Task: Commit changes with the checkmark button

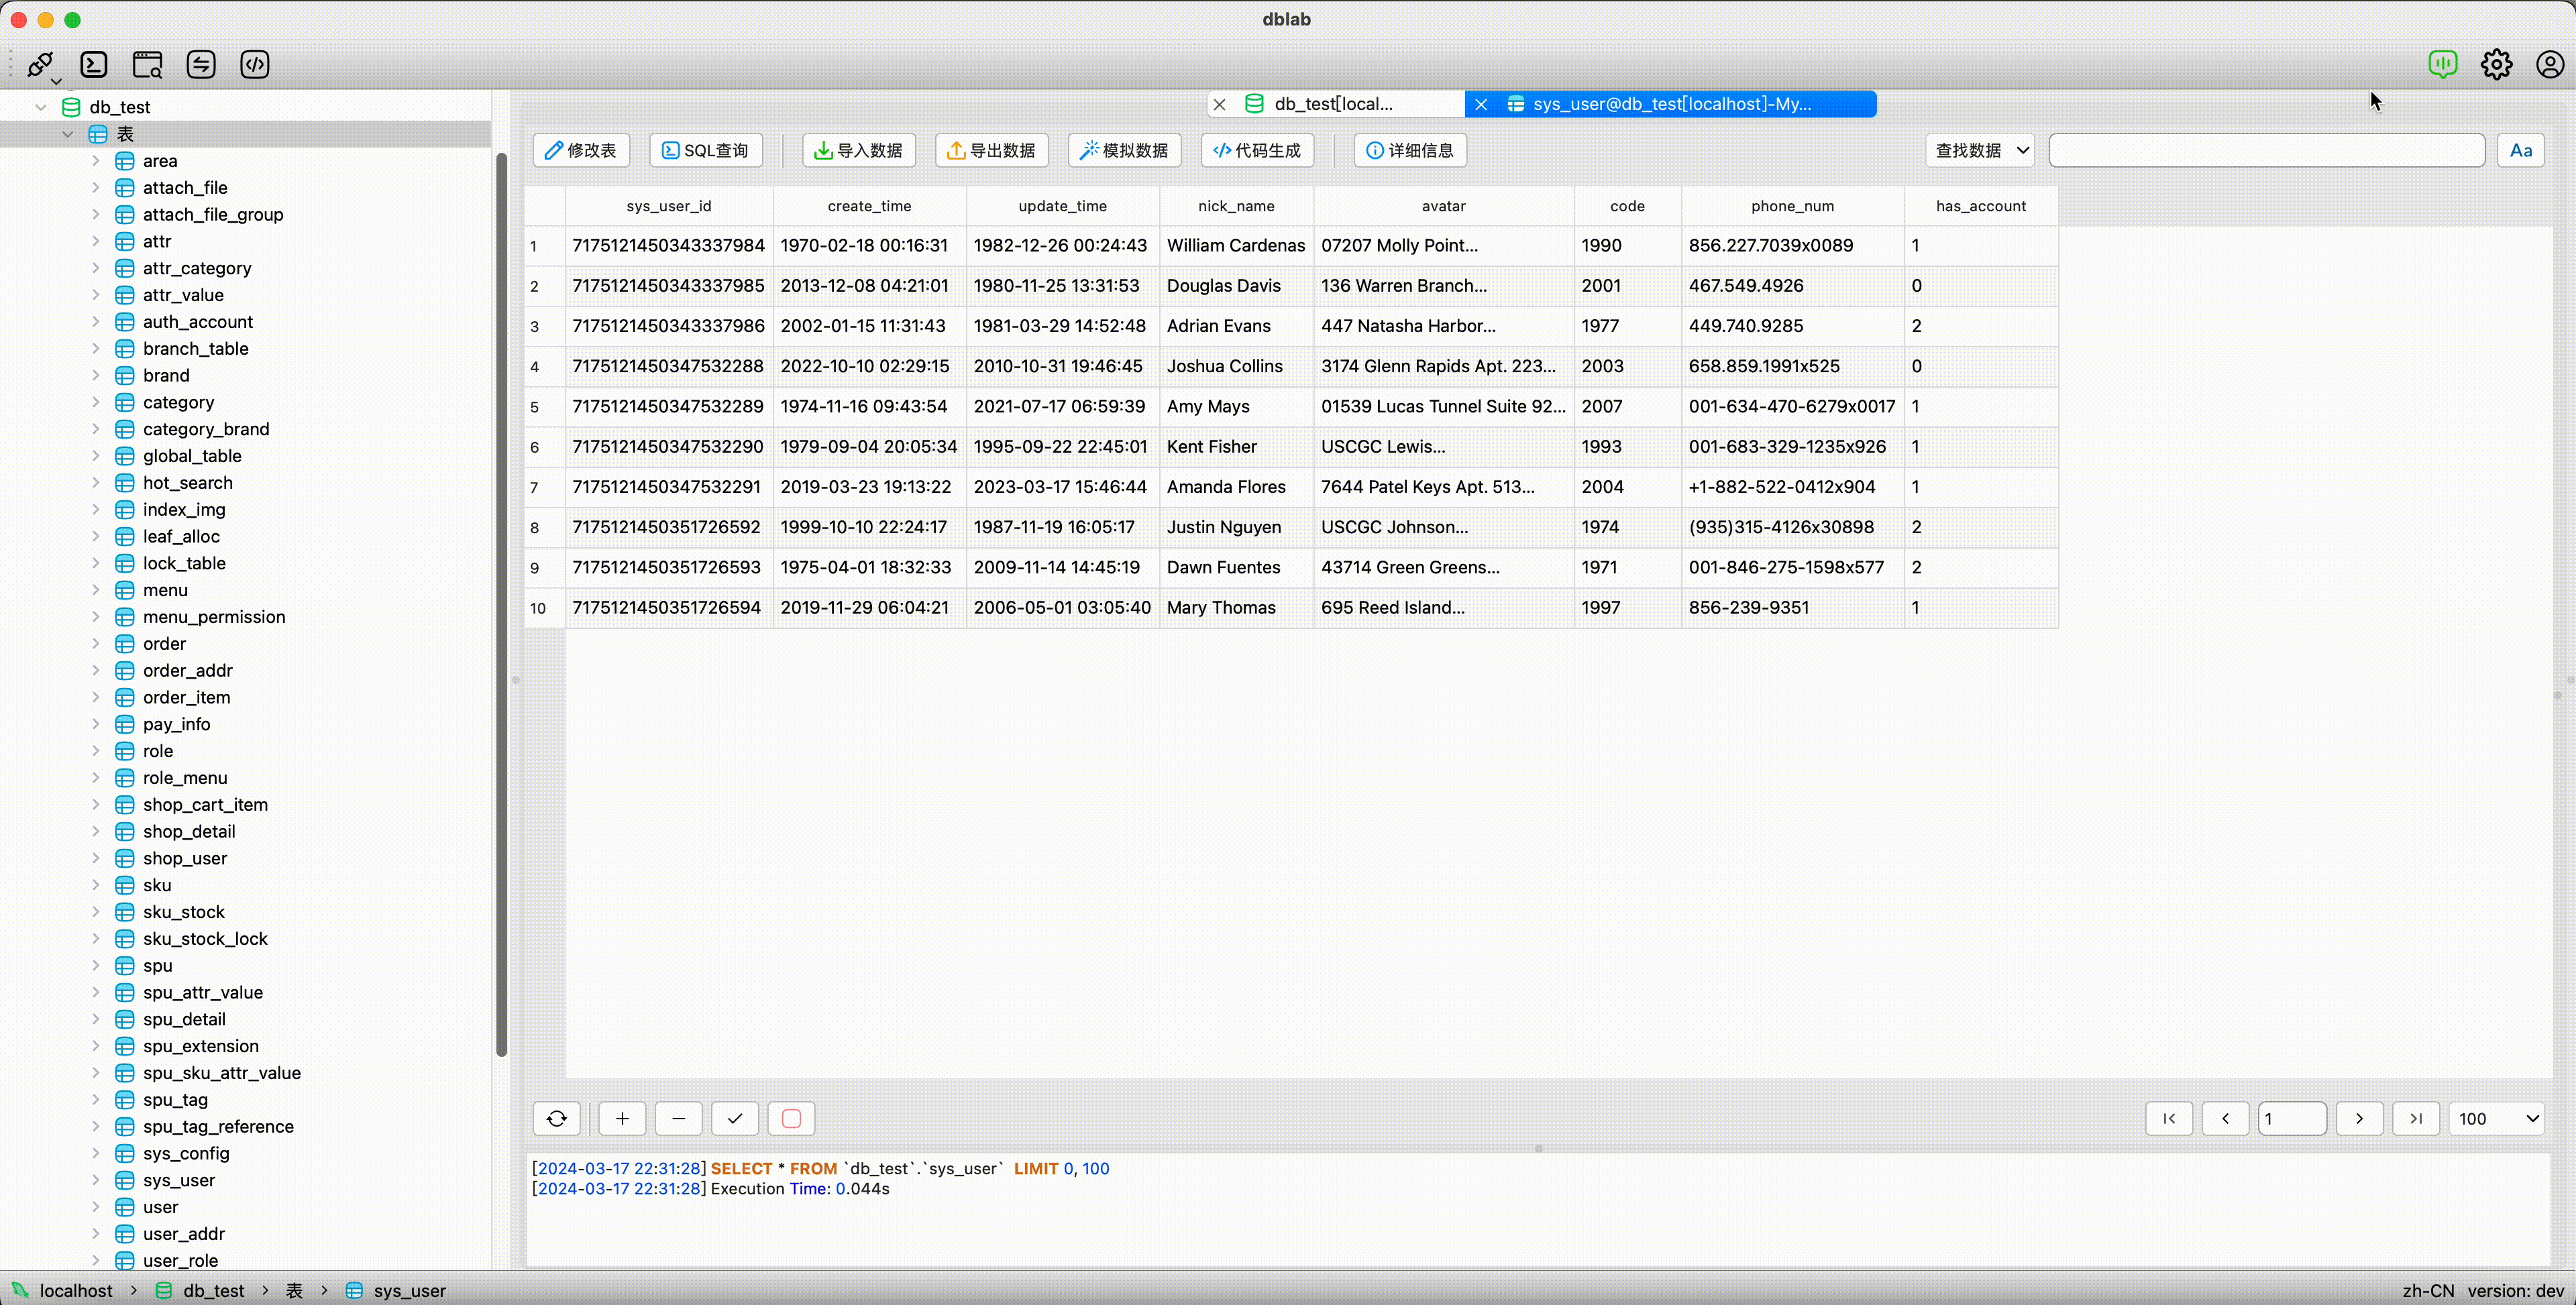Action: coord(735,1118)
